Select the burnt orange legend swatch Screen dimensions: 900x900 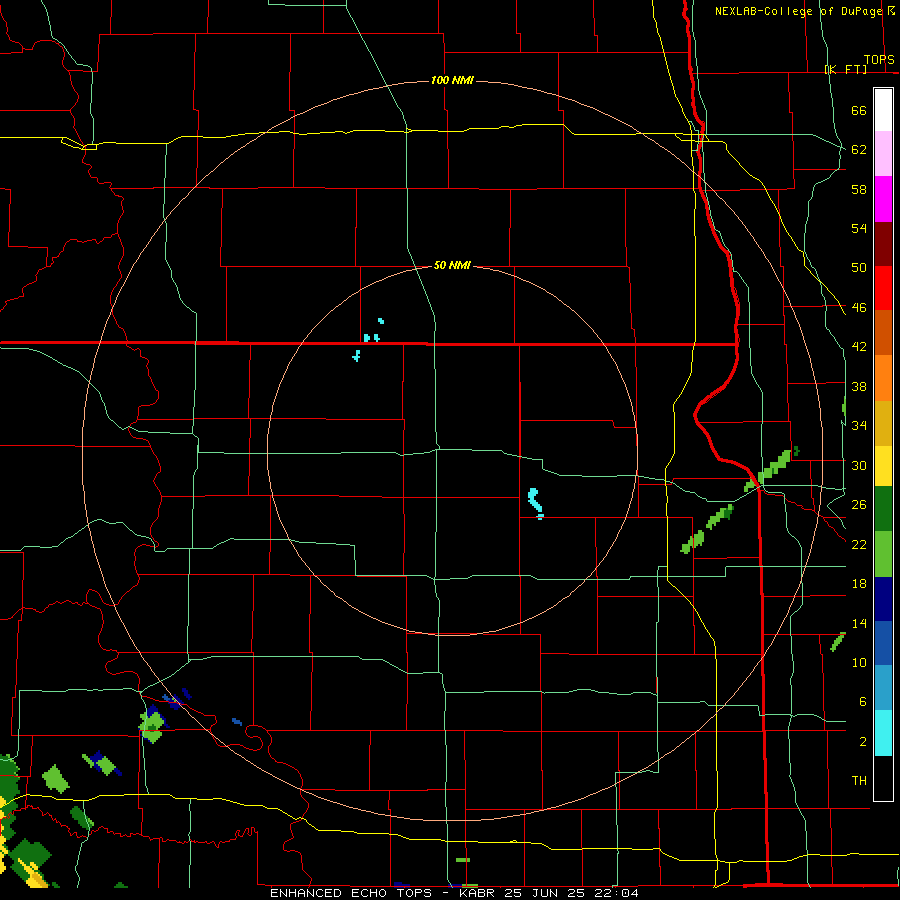click(883, 332)
